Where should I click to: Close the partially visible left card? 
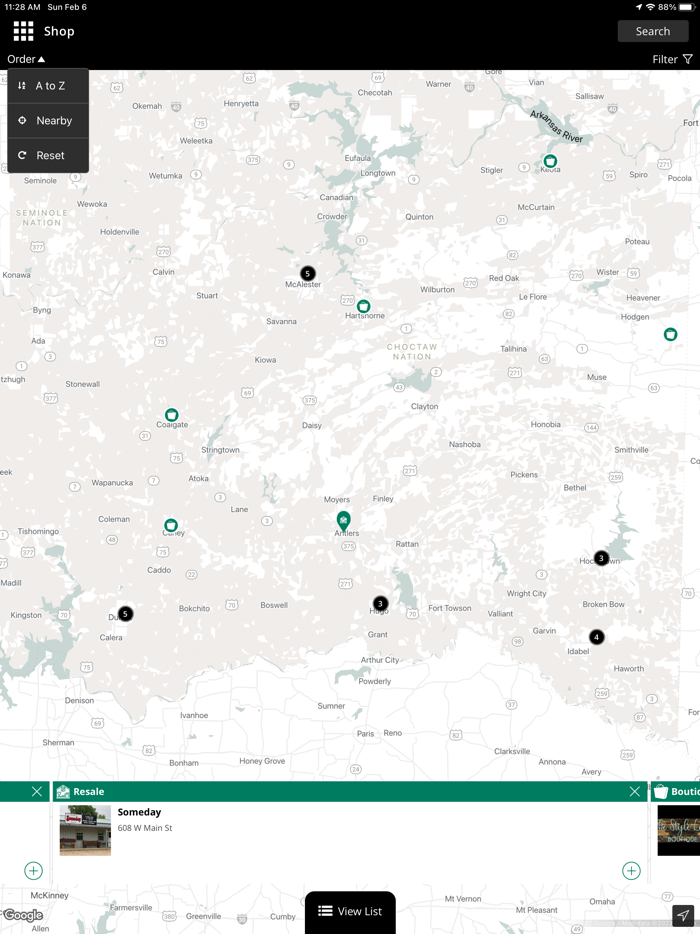(37, 791)
